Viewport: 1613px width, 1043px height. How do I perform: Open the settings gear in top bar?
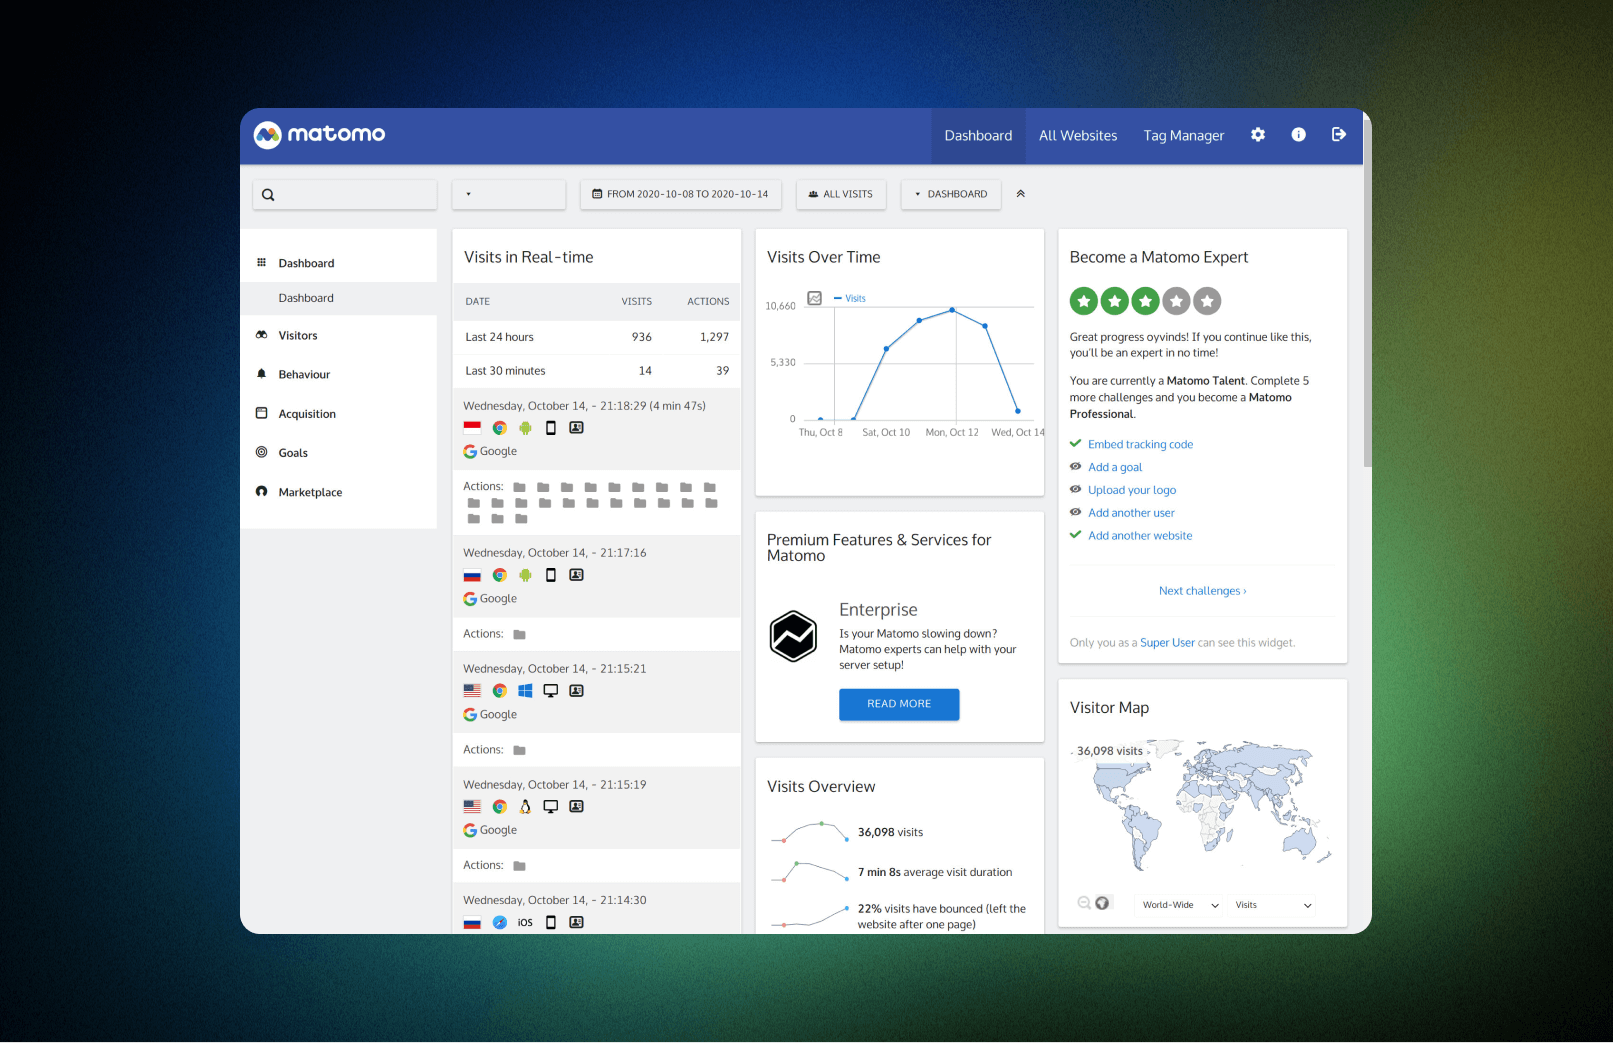coord(1258,135)
